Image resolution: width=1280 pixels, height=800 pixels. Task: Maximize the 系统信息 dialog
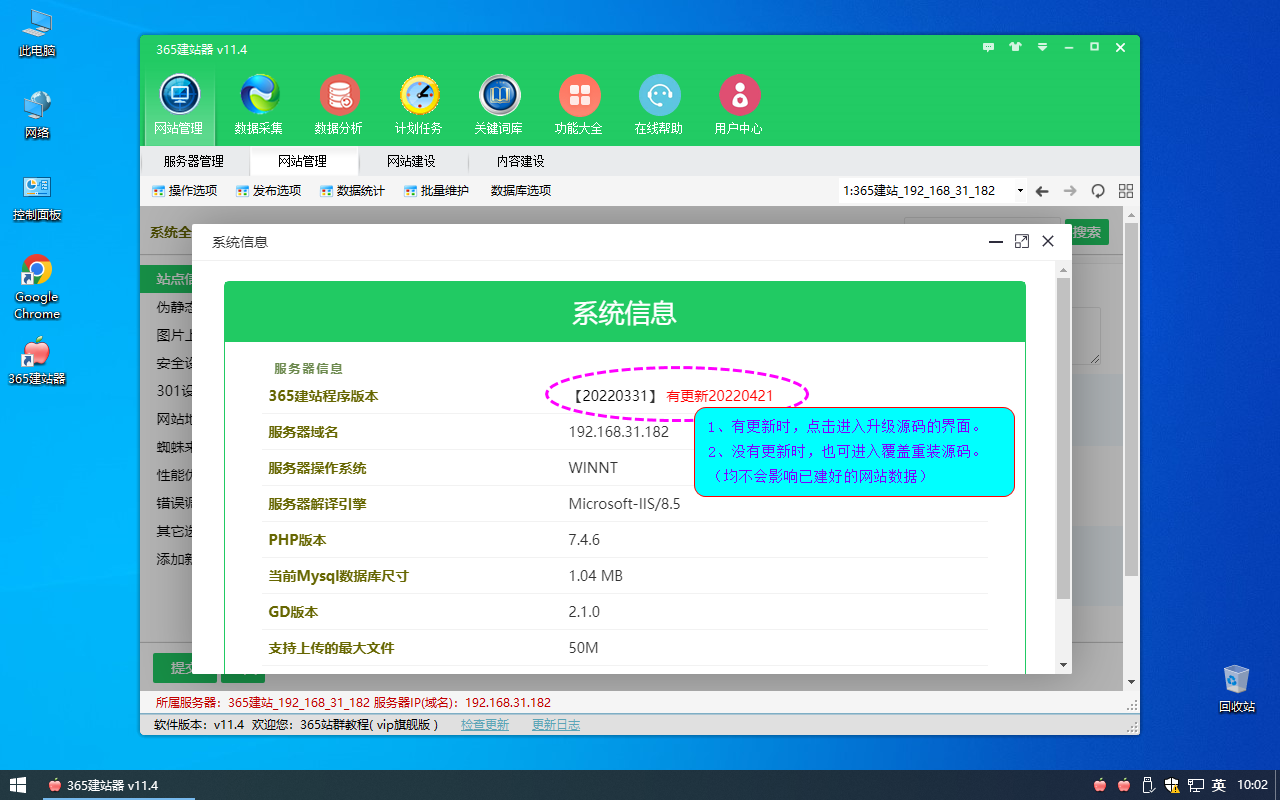click(x=1021, y=241)
